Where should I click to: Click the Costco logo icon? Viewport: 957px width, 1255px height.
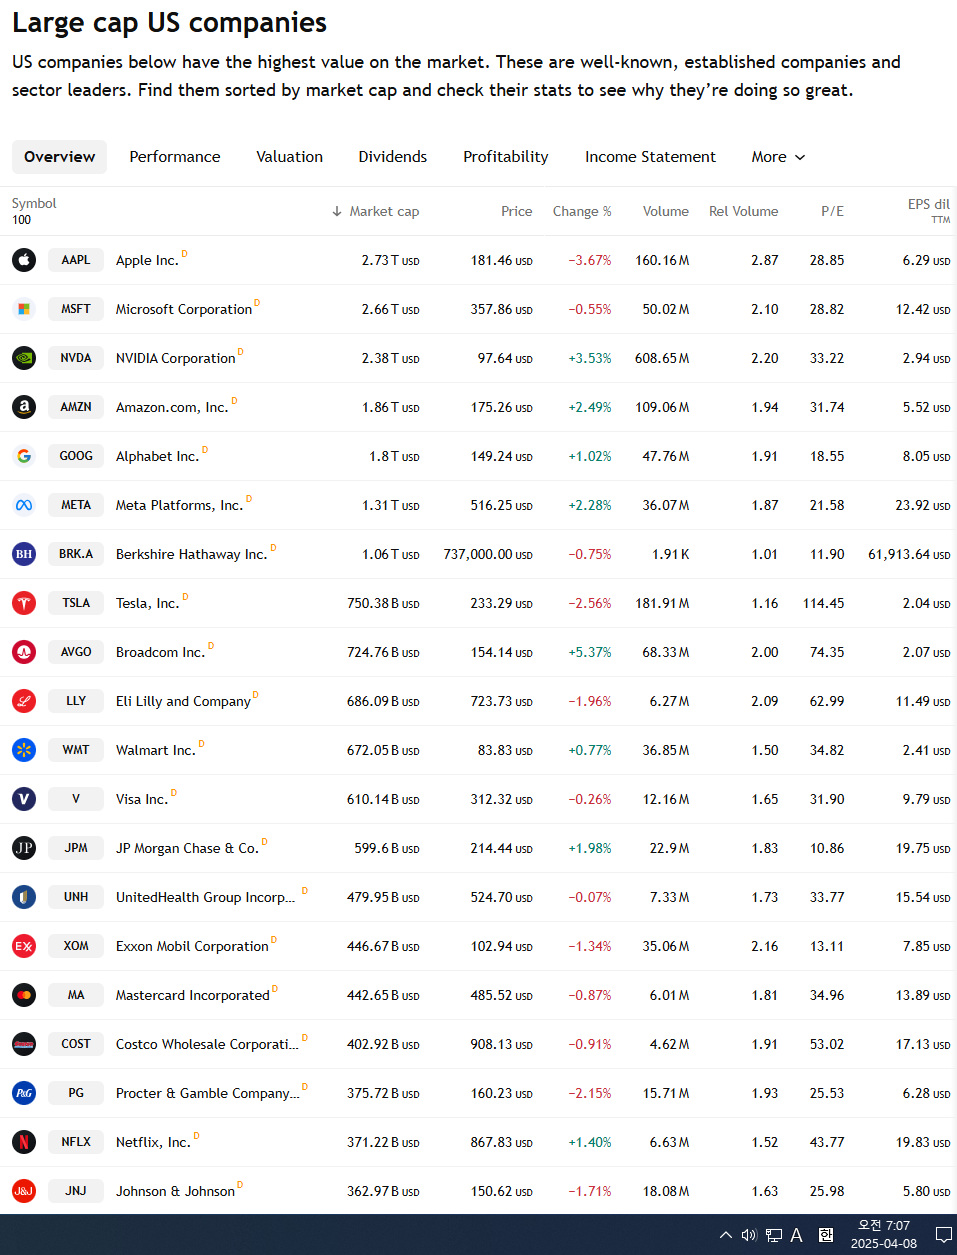pos(24,1044)
